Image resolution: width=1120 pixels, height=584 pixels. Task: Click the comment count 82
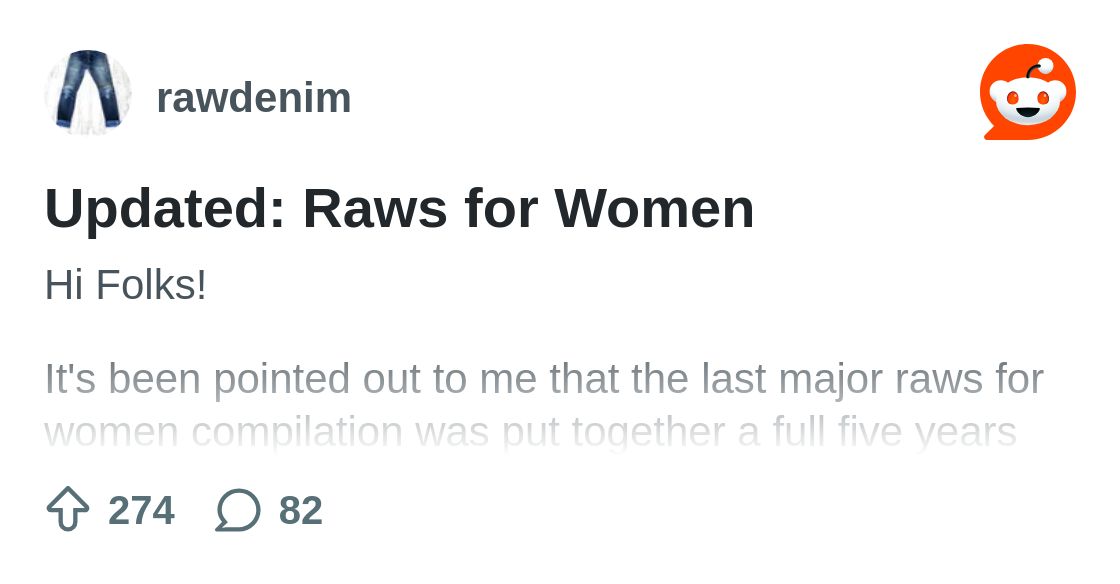point(301,510)
